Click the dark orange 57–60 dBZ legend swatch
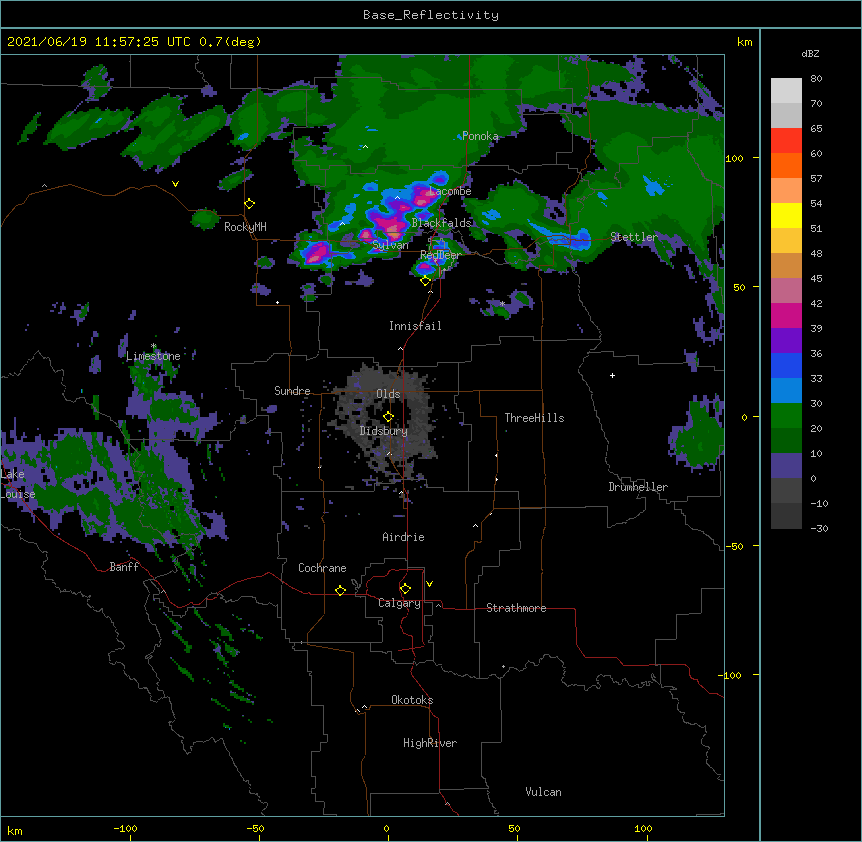 tap(786, 165)
